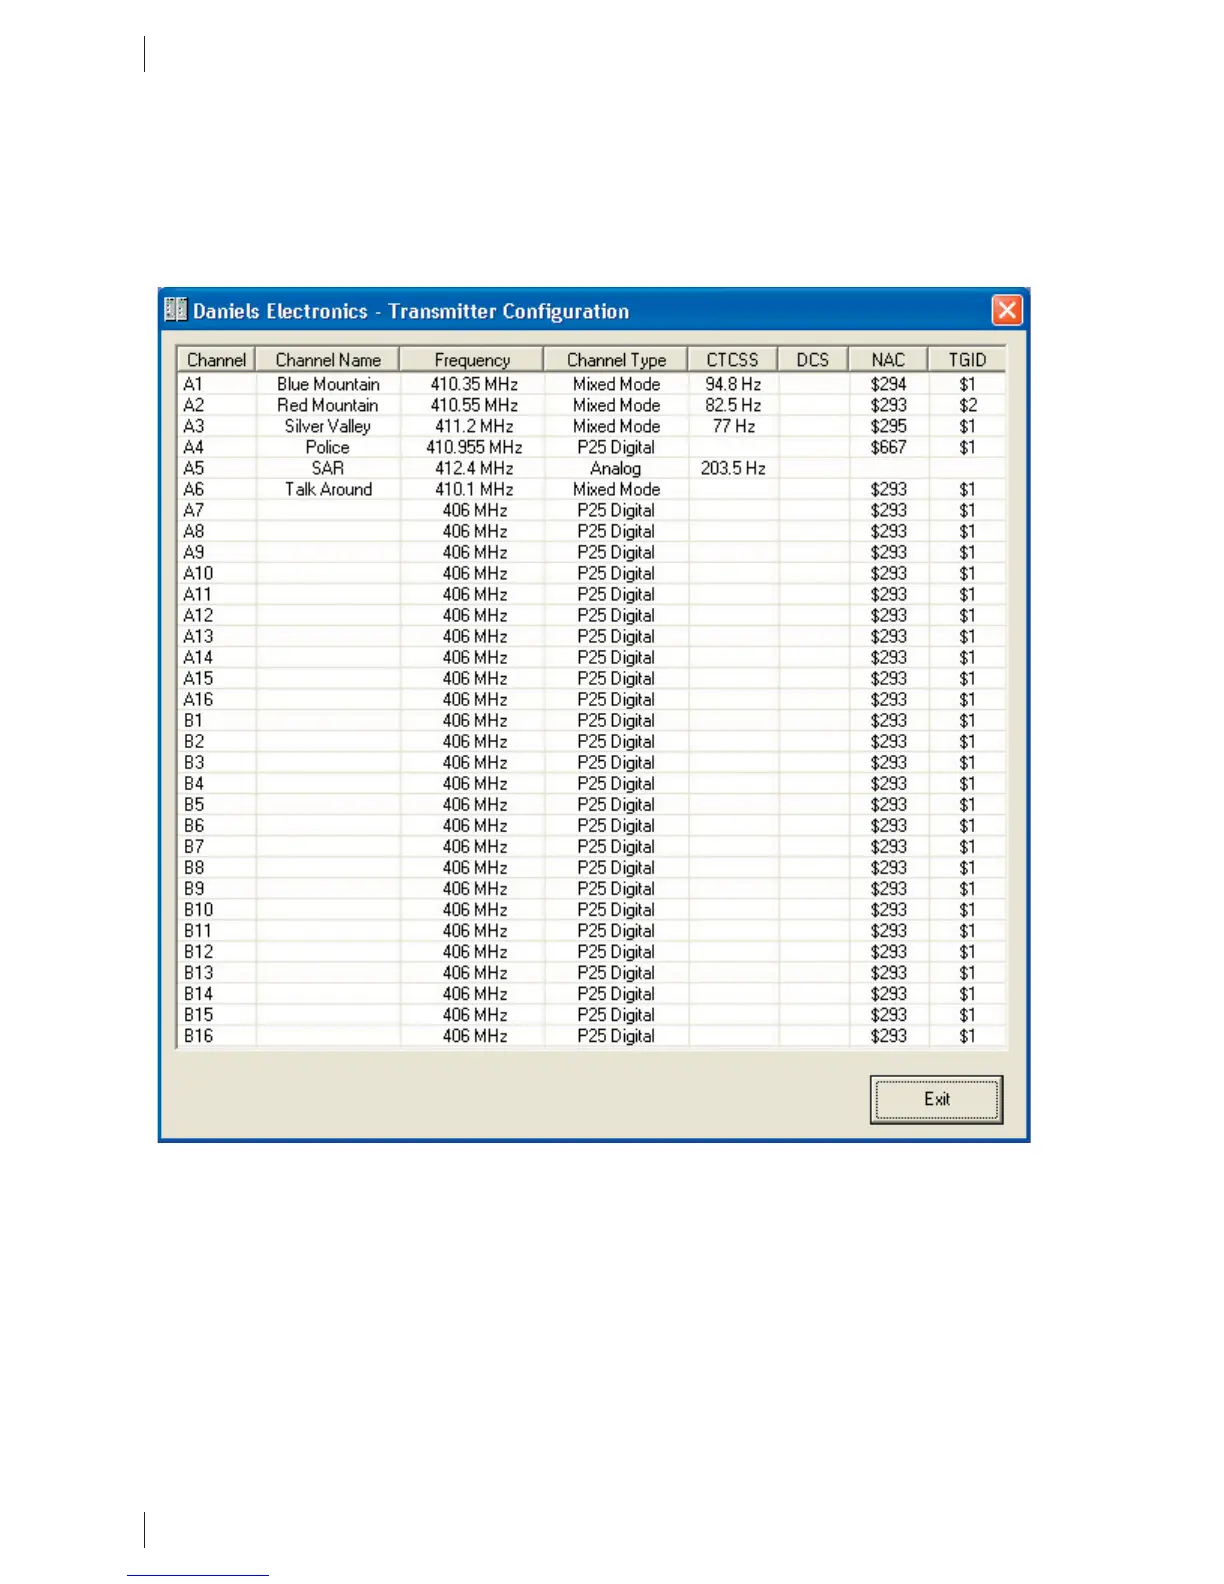
Task: Select channel A7 row label
Action: click(193, 510)
